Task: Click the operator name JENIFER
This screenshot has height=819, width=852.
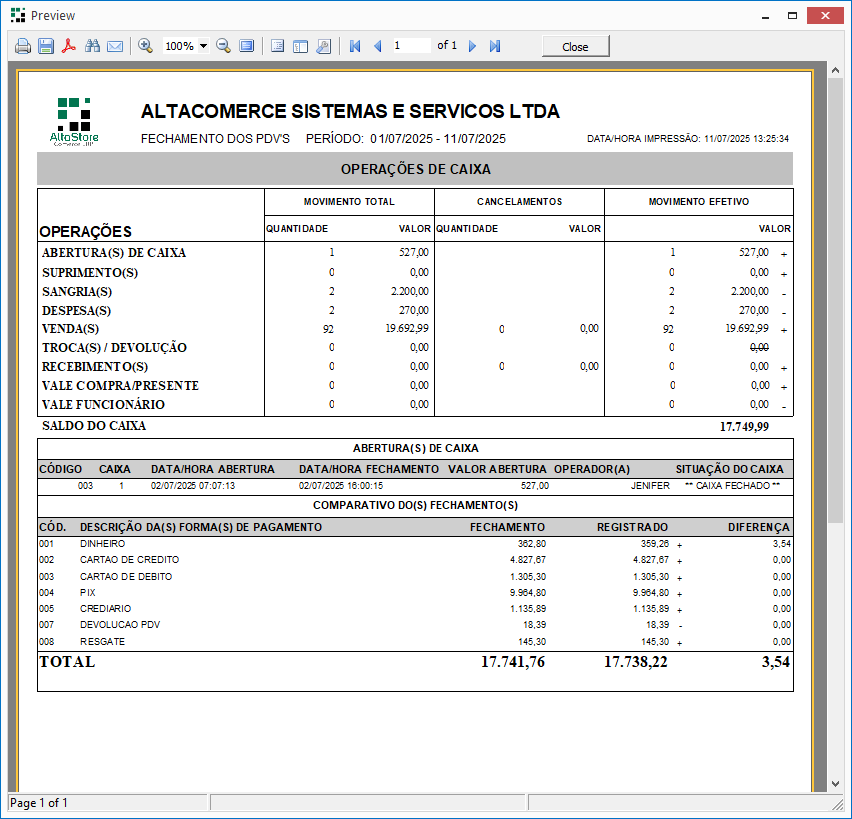Action: coord(650,485)
